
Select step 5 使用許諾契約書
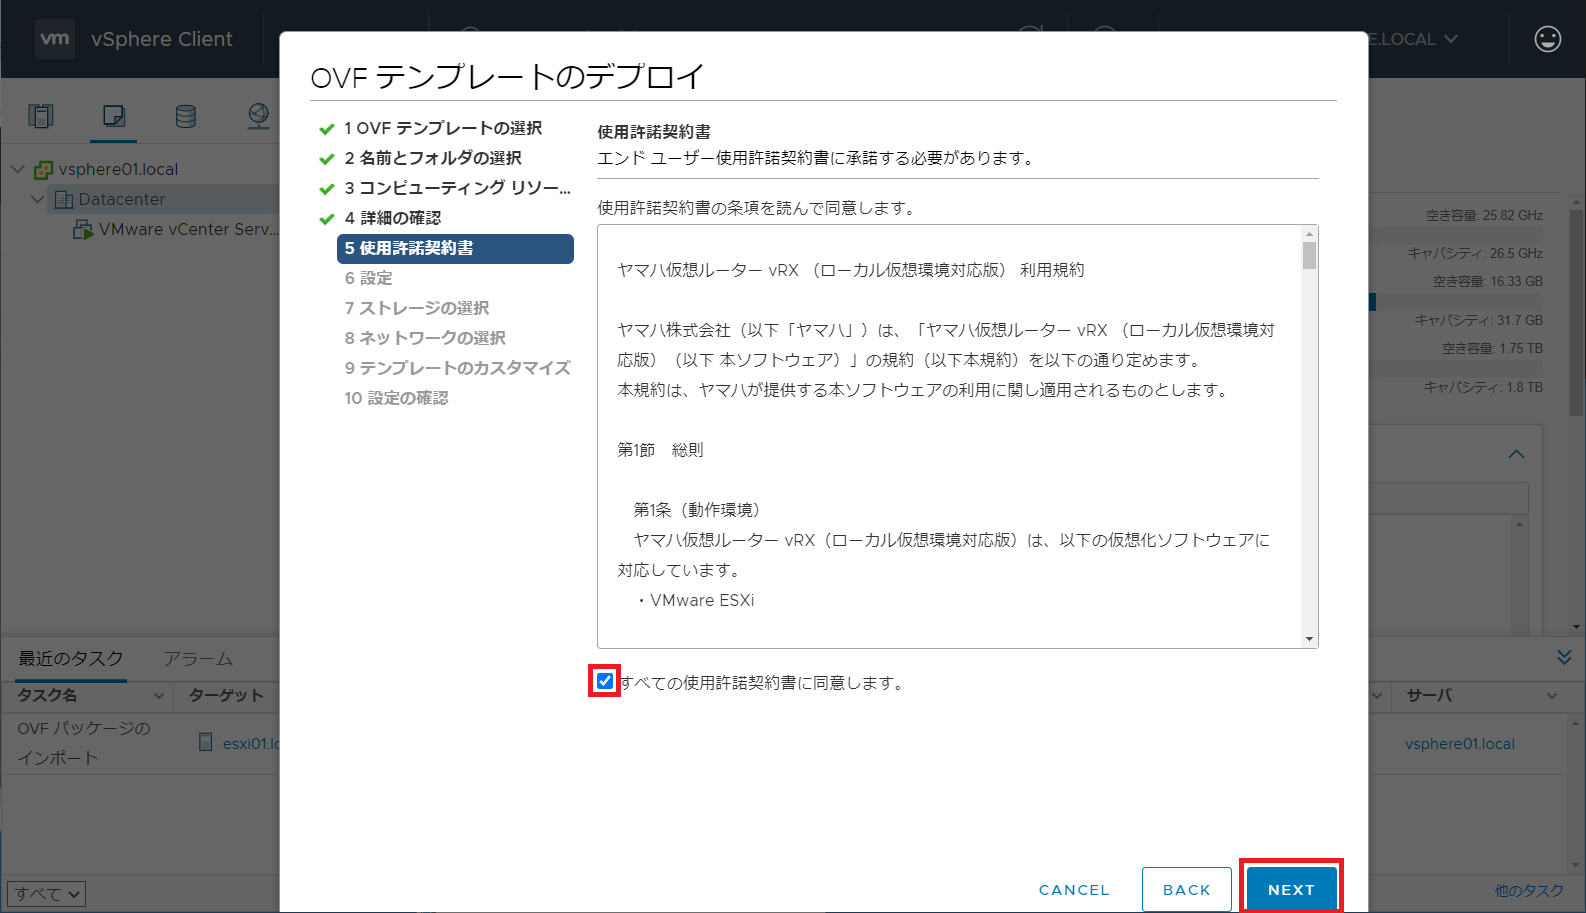click(455, 248)
